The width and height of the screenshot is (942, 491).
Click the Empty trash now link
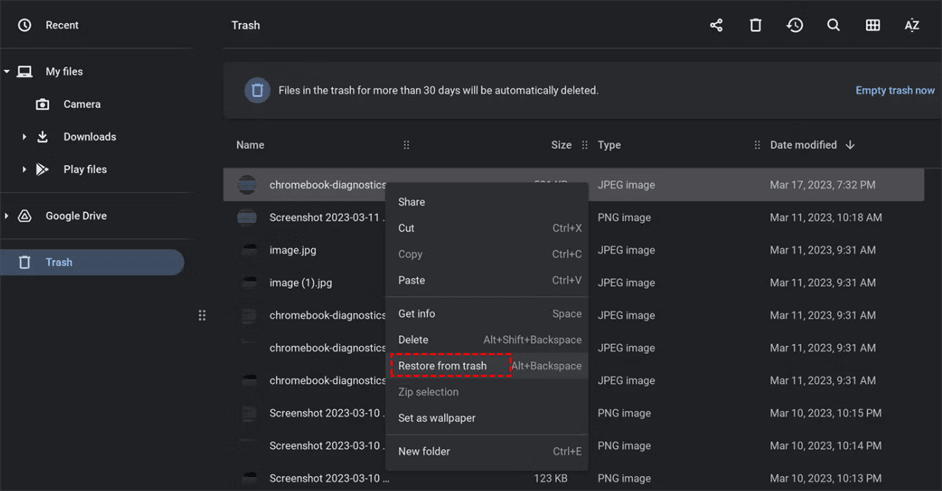pos(895,90)
